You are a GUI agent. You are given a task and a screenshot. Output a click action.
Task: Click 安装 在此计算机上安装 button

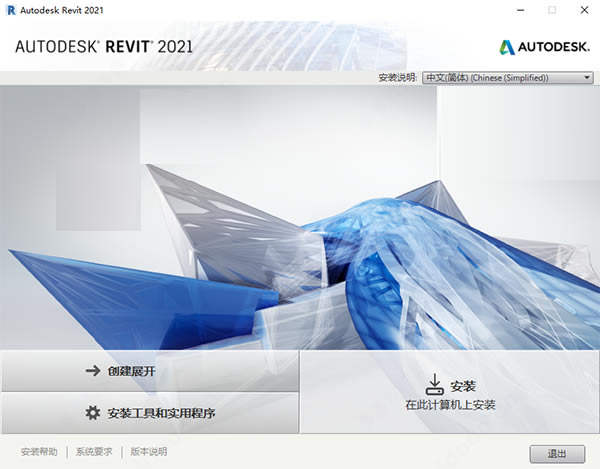point(450,392)
